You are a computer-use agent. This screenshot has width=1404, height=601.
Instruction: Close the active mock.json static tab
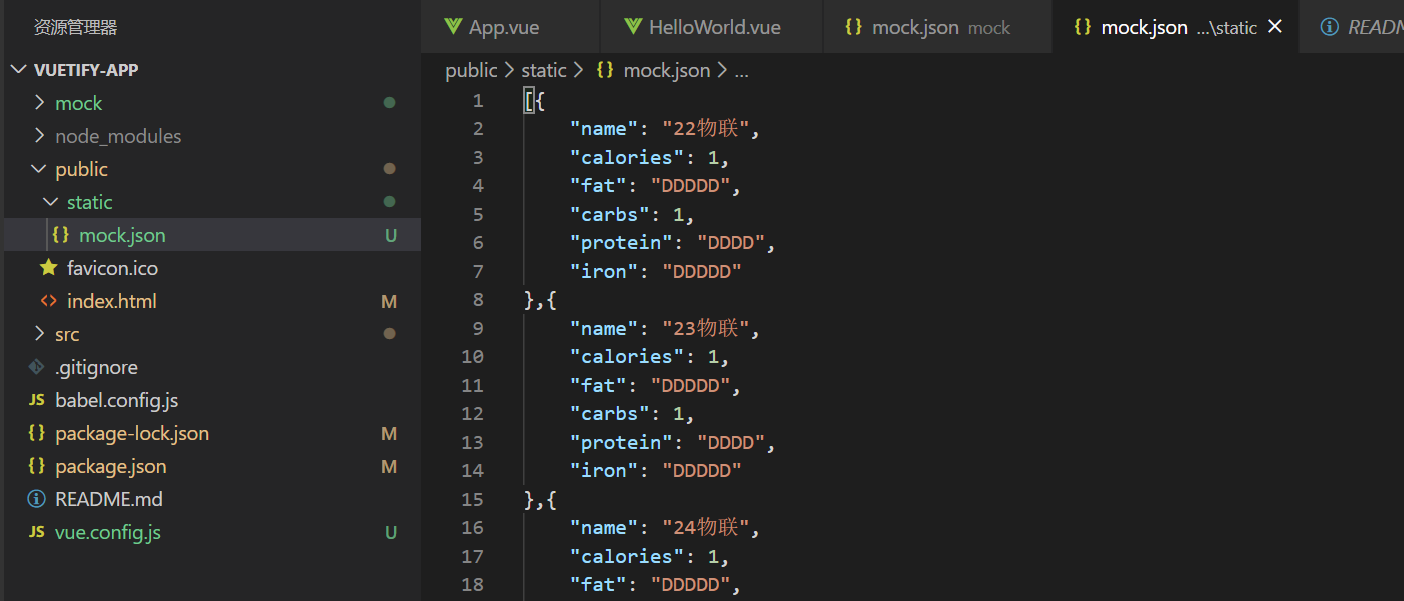[x=1275, y=27]
